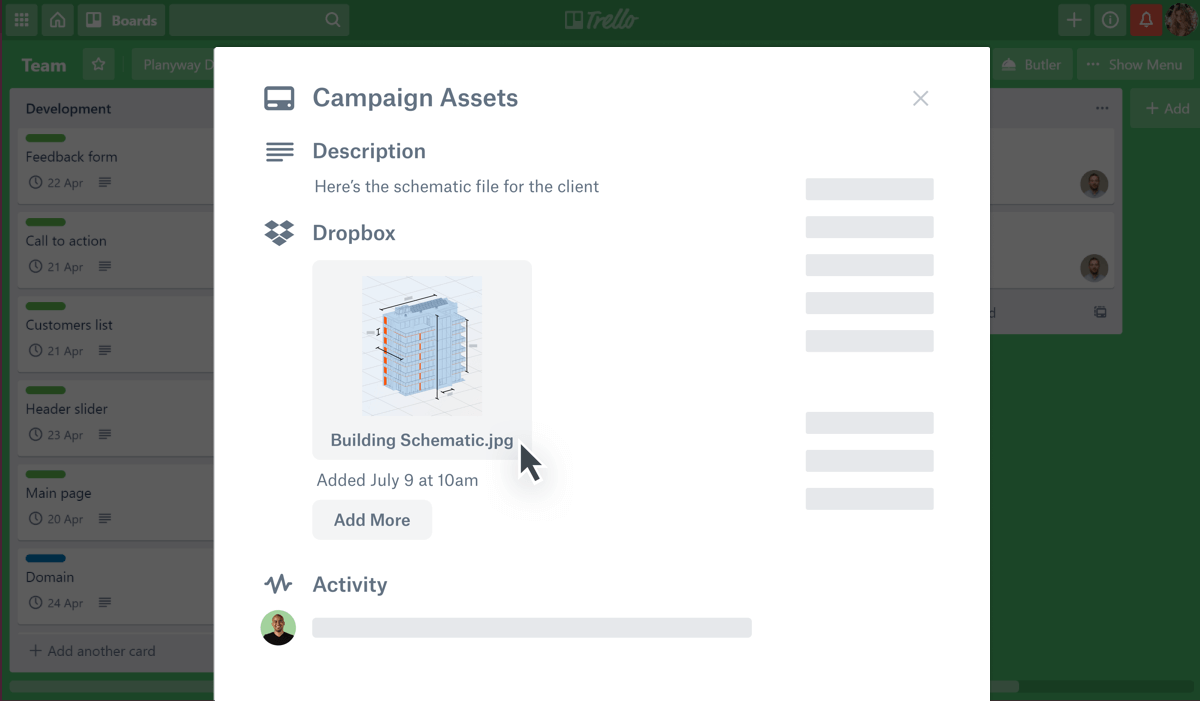Open the list actions ellipsis menu
The height and width of the screenshot is (701, 1200).
(1102, 108)
